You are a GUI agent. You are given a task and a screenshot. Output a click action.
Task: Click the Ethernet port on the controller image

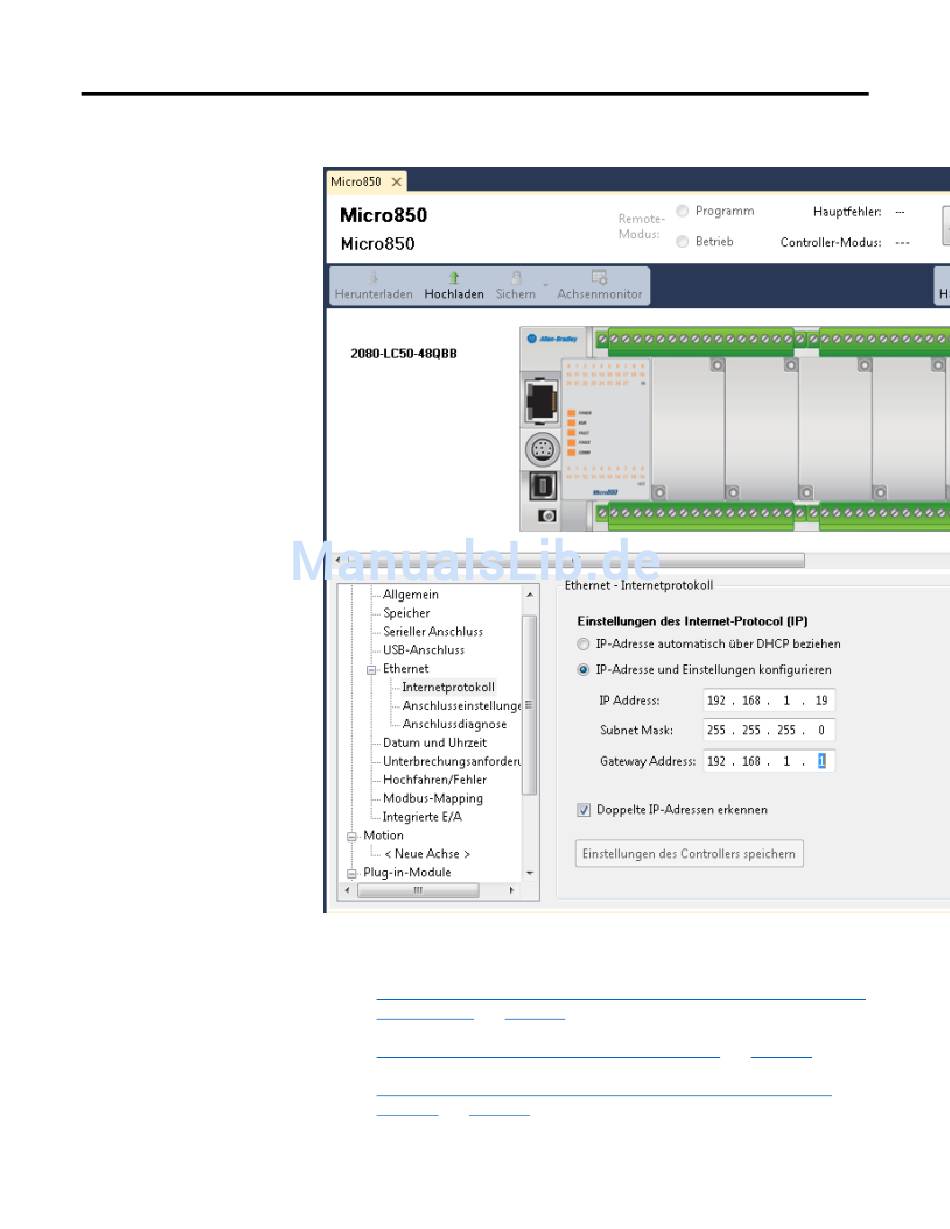click(x=542, y=400)
